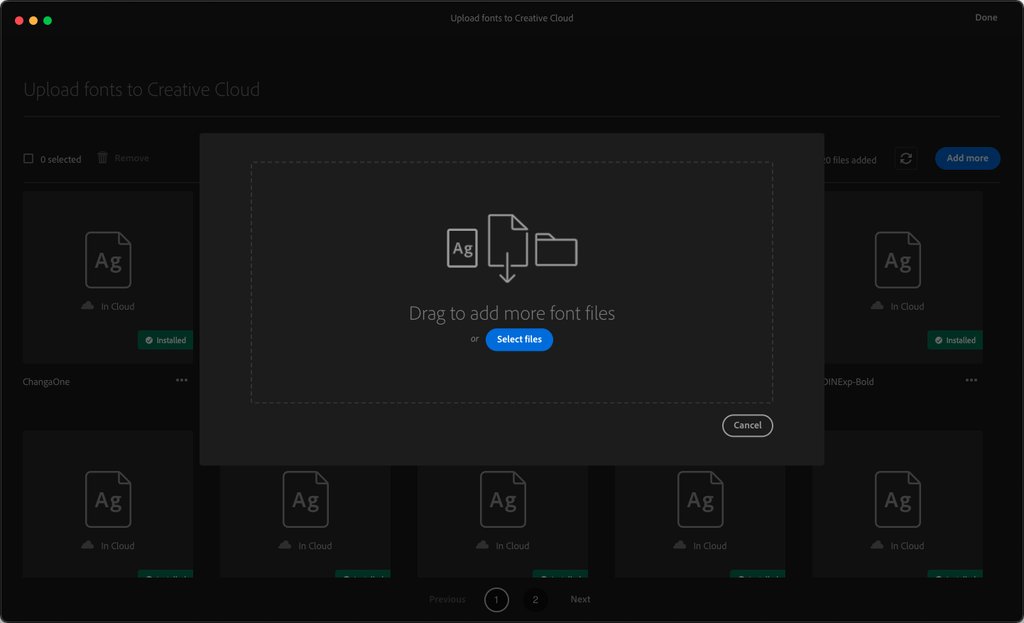1024x623 pixels.
Task: Click the Ag font file icon in drop zone
Action: click(462, 248)
